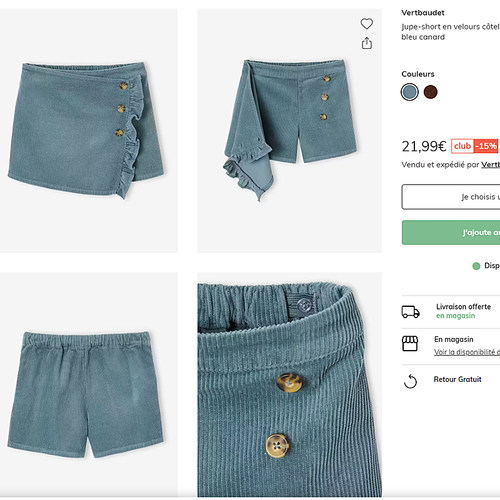
Task: Click the share icon below the heart
Action: (367, 43)
